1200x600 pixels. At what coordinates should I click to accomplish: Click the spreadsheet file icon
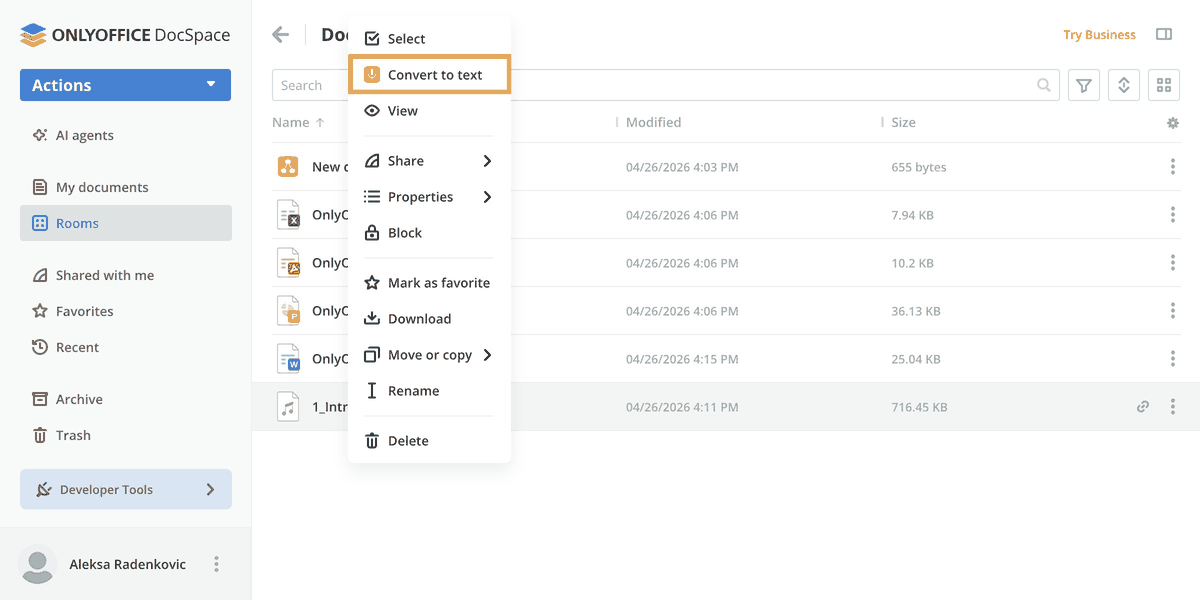(288, 215)
